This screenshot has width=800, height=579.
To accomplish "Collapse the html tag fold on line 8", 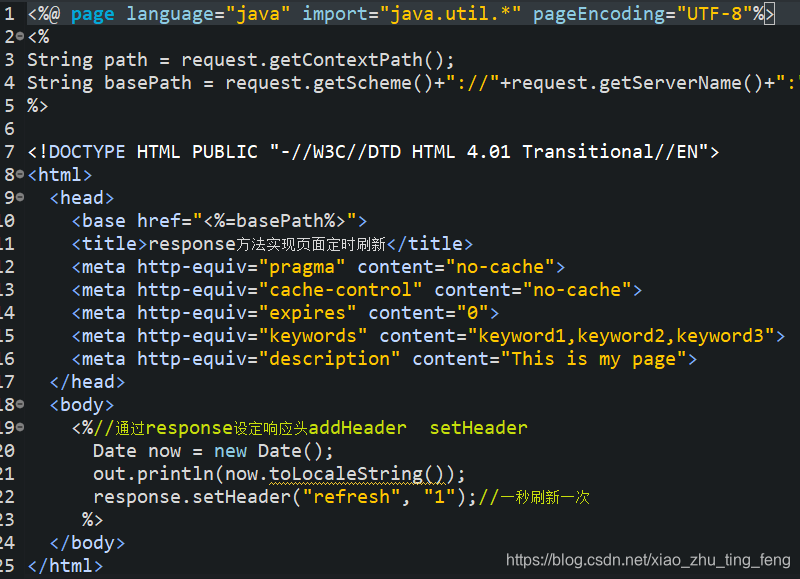I will pyautogui.click(x=20, y=174).
